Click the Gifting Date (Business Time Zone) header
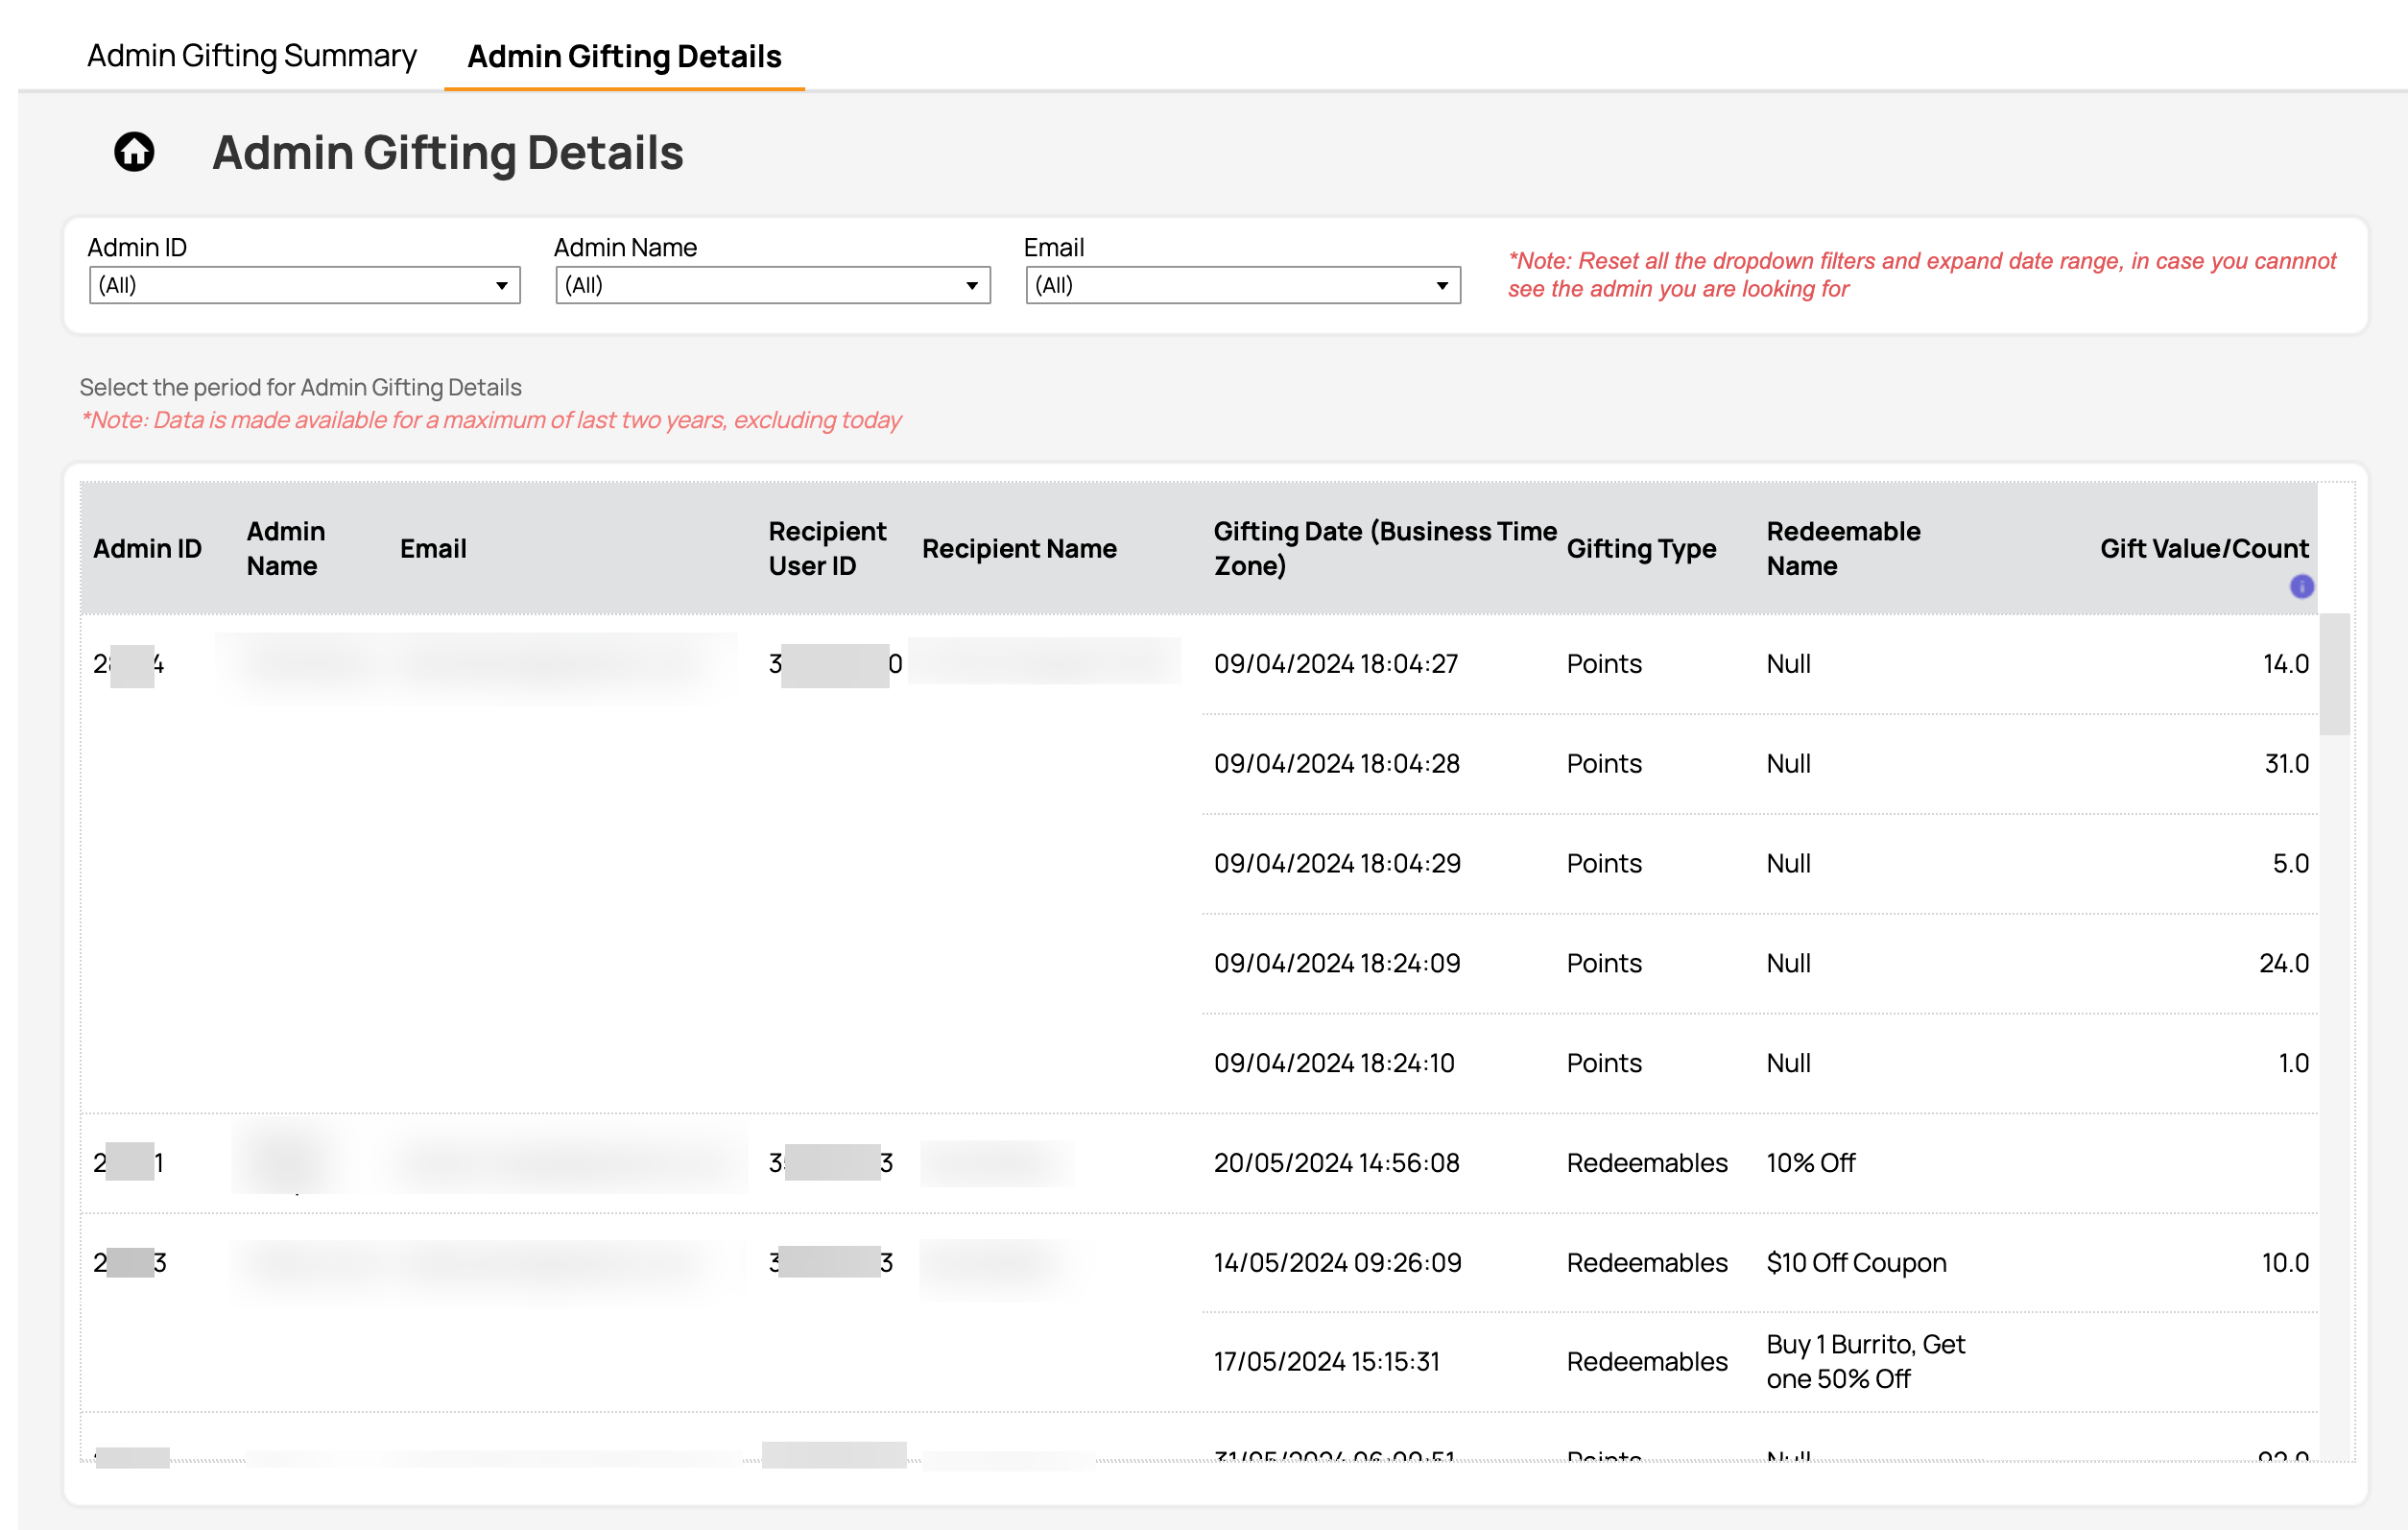 coord(1385,548)
